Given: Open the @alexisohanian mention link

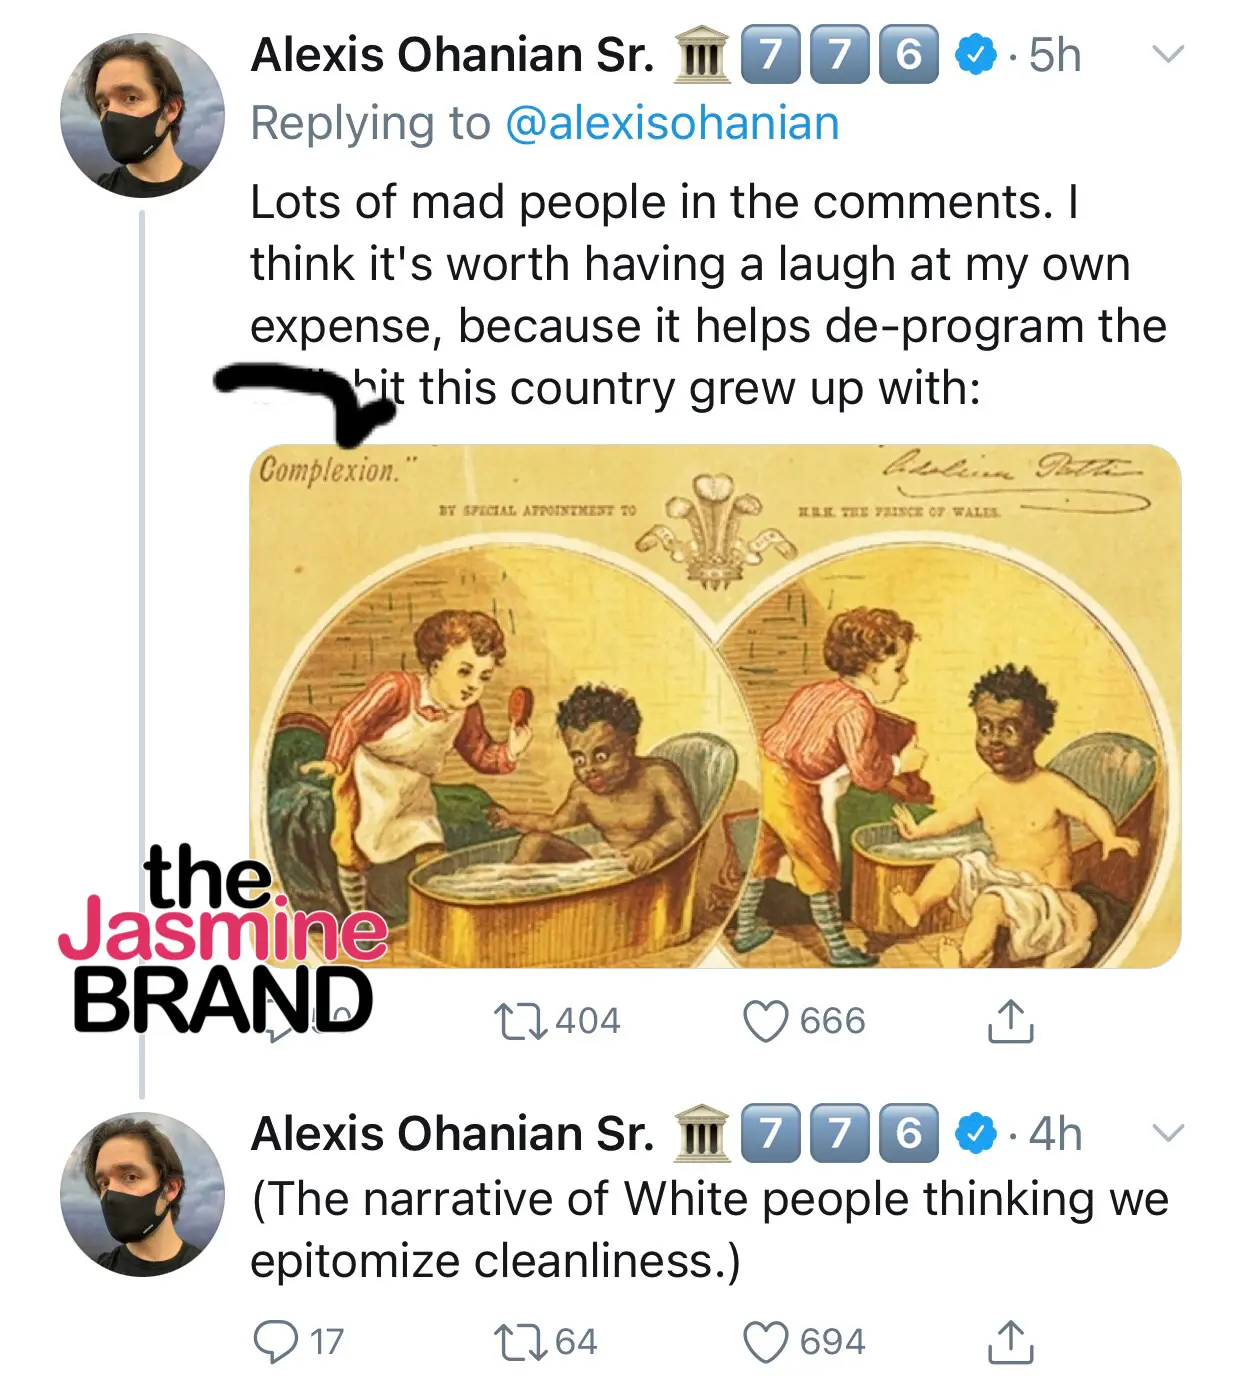Looking at the screenshot, I should pyautogui.click(x=671, y=124).
